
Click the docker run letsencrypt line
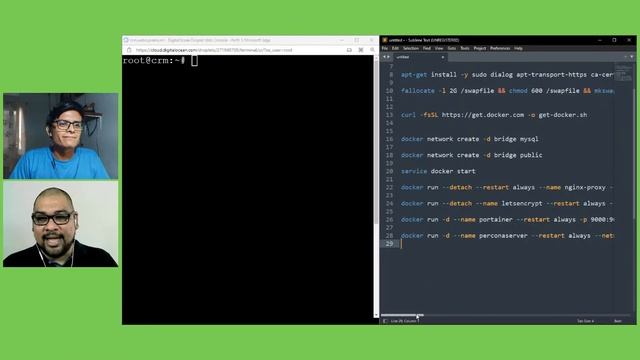(507, 203)
